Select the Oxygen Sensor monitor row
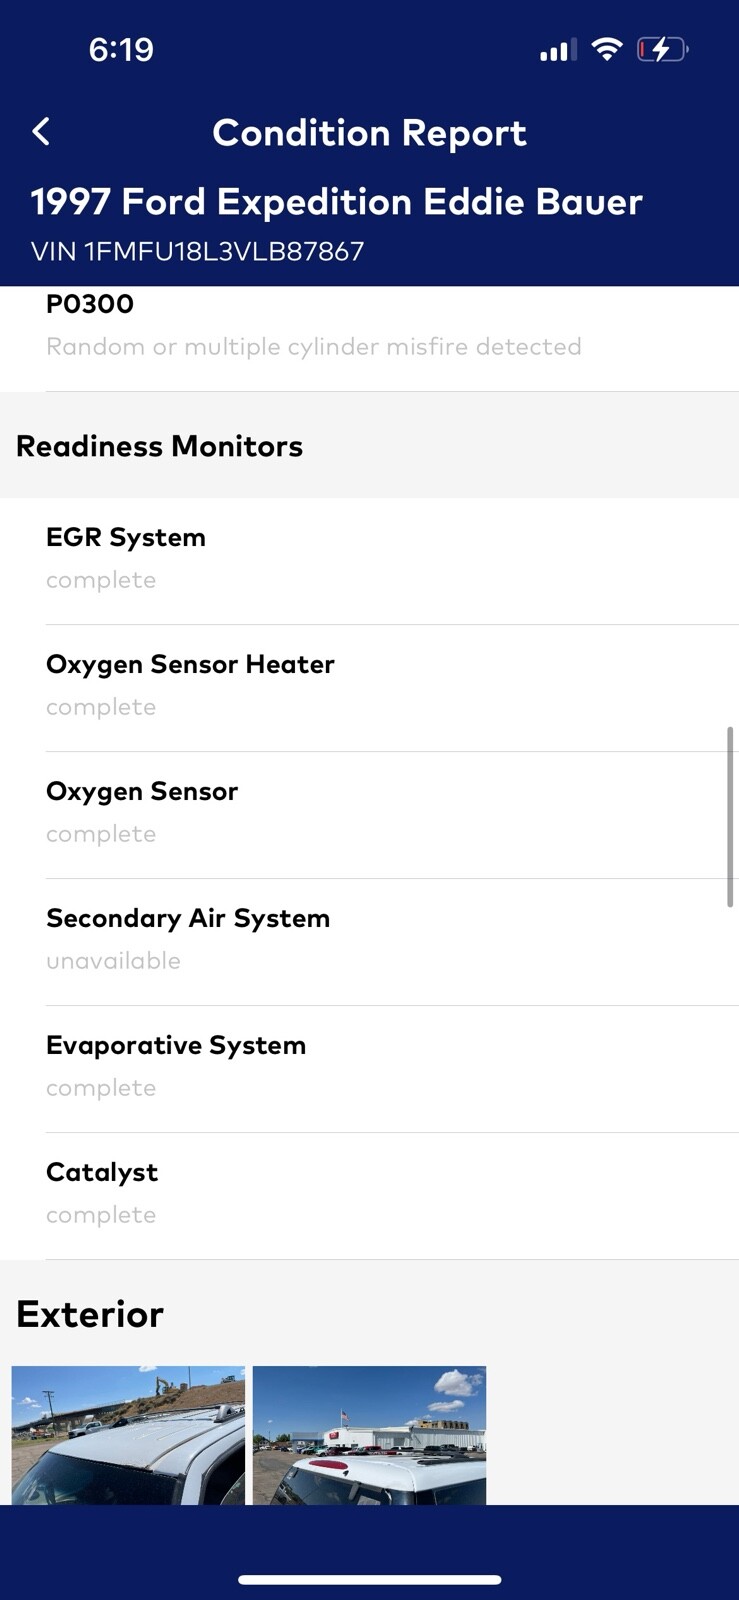The height and width of the screenshot is (1600, 739). click(x=369, y=812)
